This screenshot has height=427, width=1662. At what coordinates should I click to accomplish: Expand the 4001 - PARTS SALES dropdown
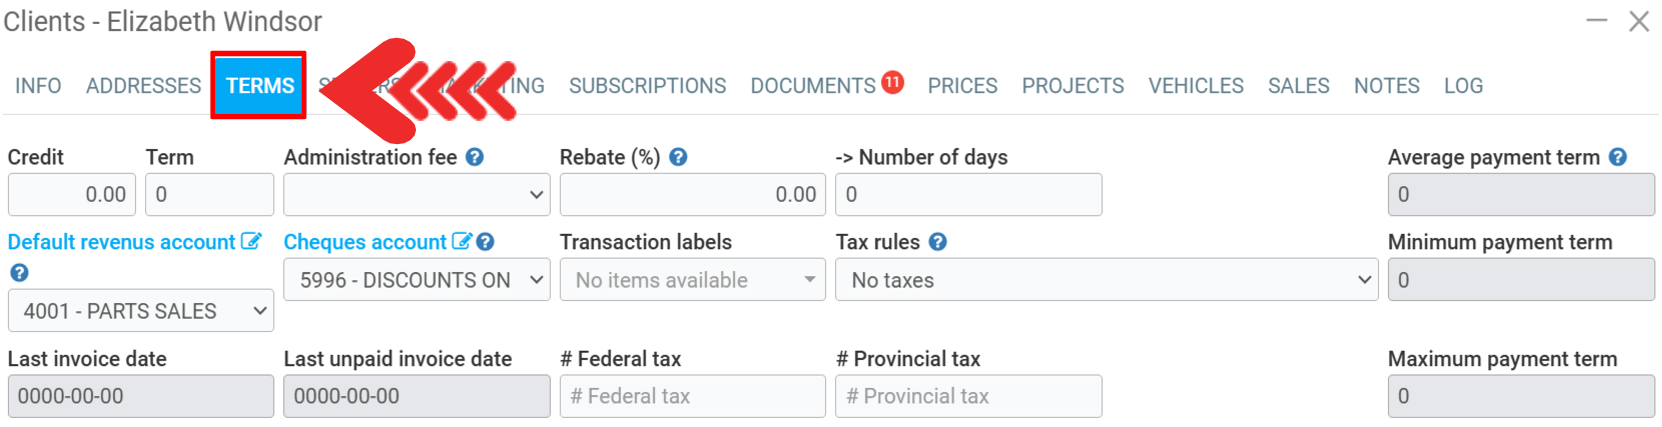(140, 312)
